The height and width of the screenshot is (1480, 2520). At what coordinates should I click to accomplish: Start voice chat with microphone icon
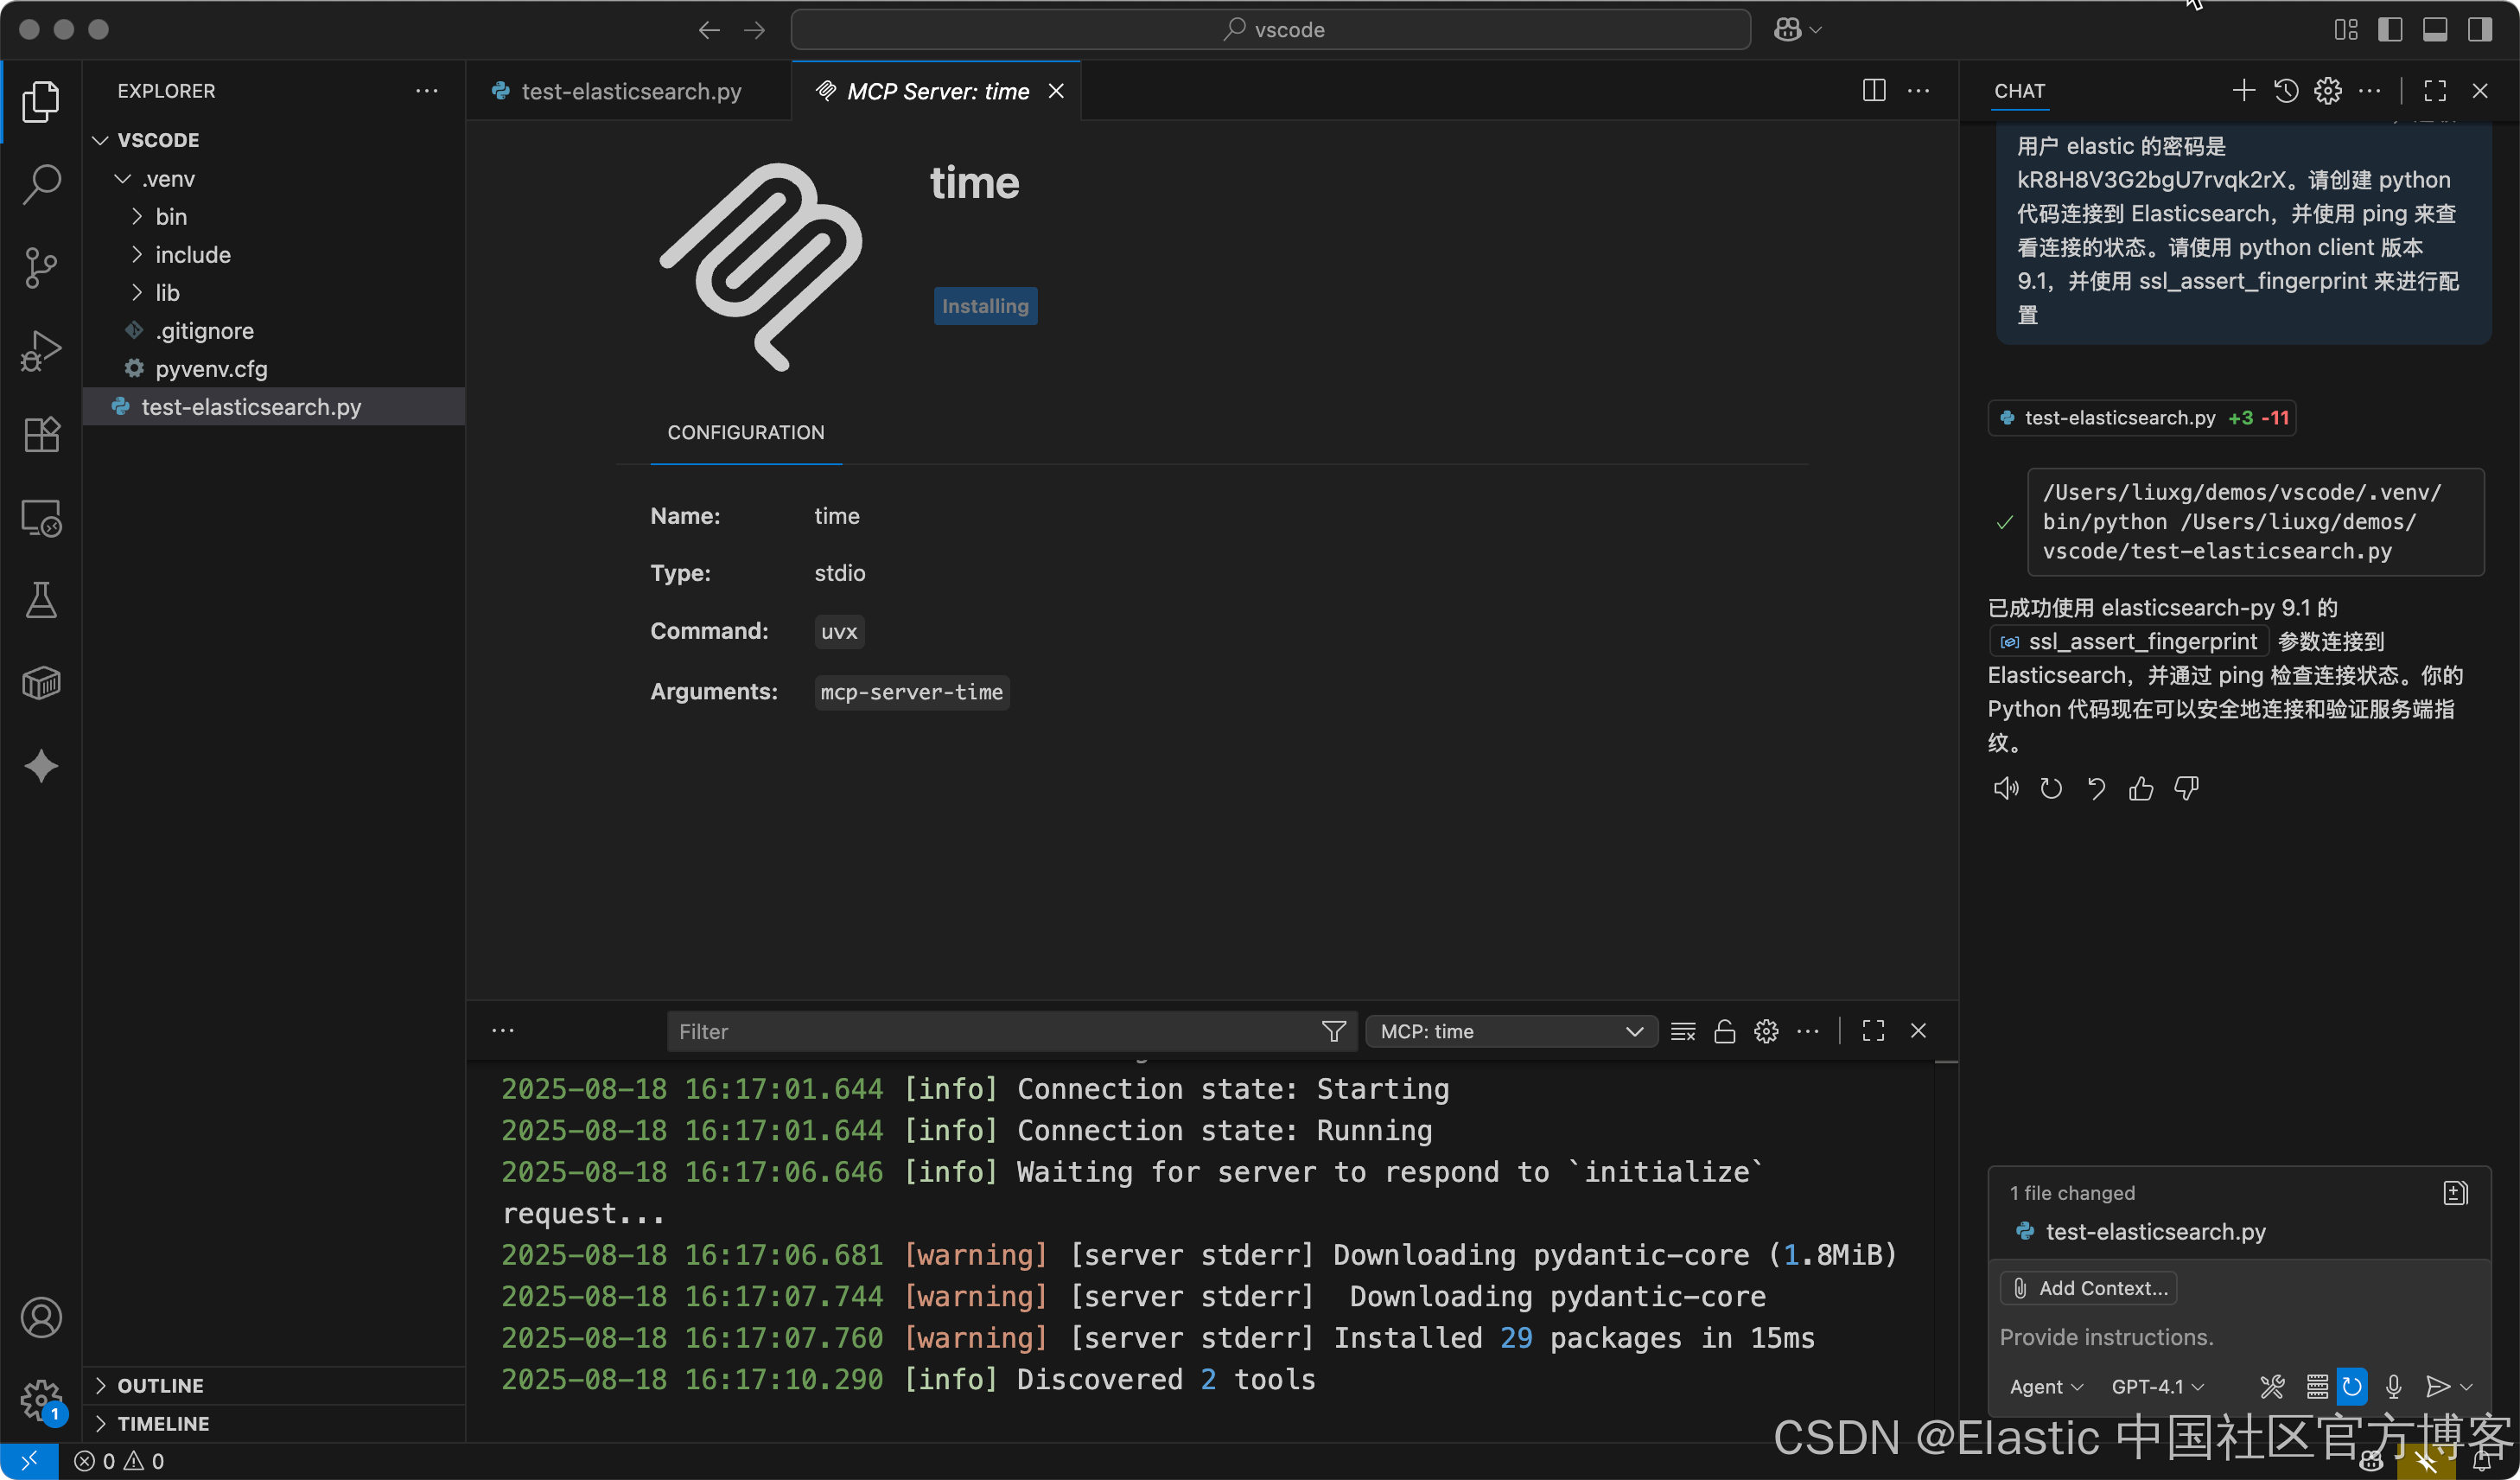pos(2394,1387)
